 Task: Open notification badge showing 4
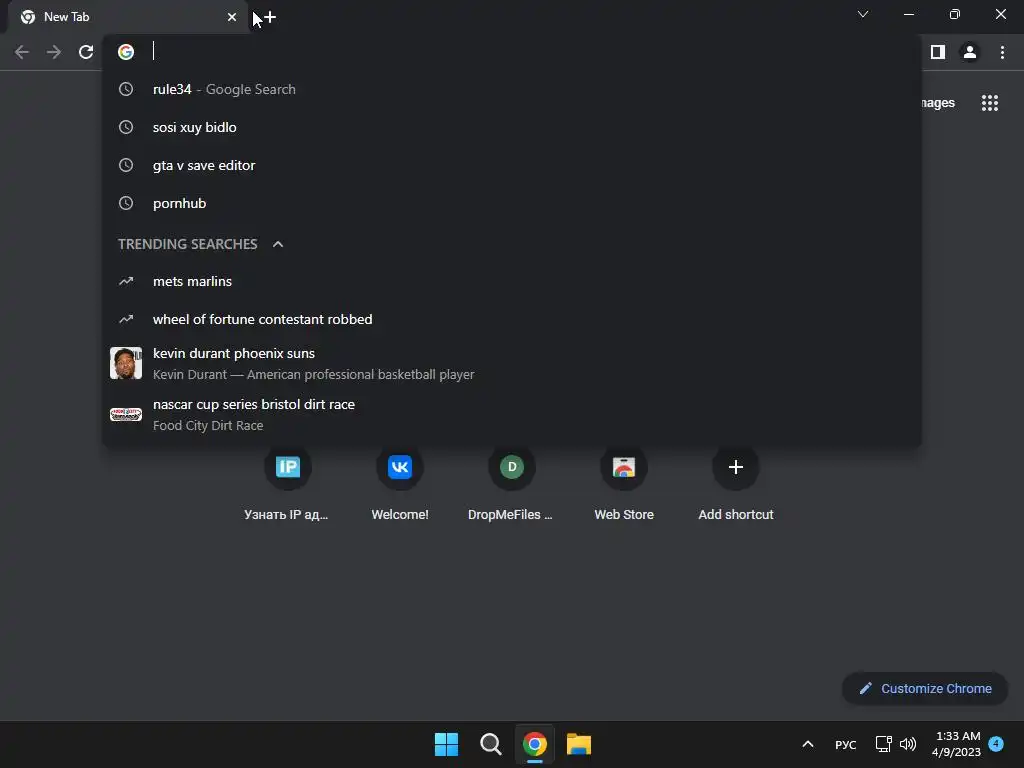click(x=996, y=743)
